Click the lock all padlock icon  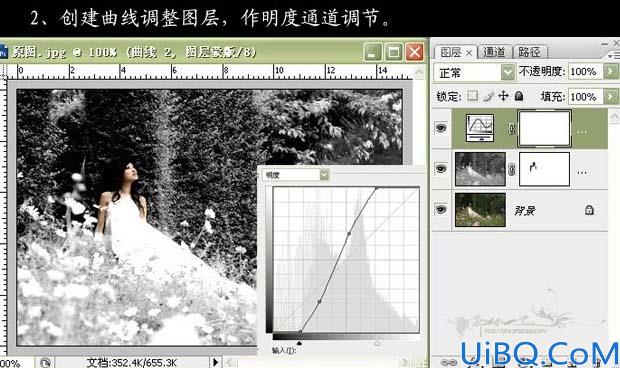519,96
